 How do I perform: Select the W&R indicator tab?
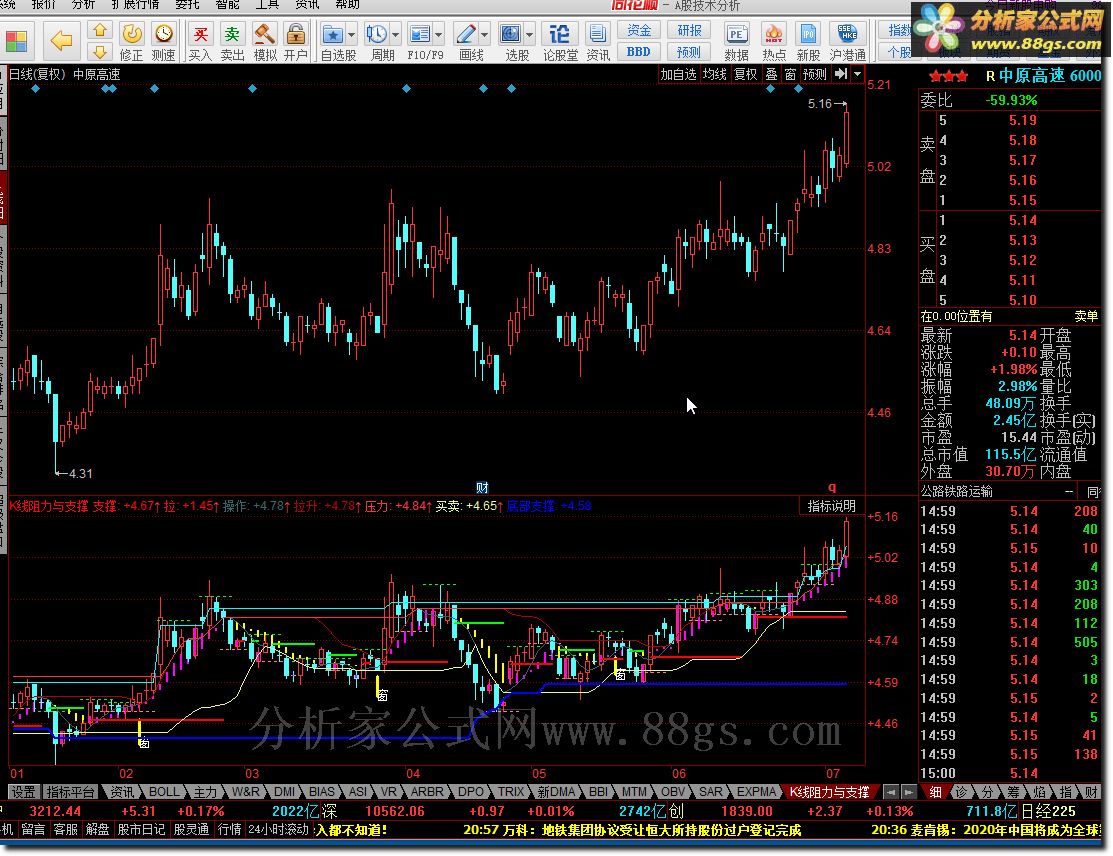246,791
